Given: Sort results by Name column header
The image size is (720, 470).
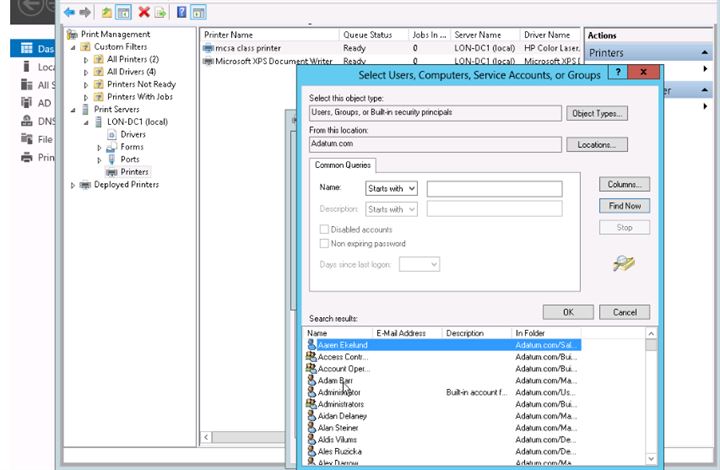Looking at the screenshot, I should [338, 333].
